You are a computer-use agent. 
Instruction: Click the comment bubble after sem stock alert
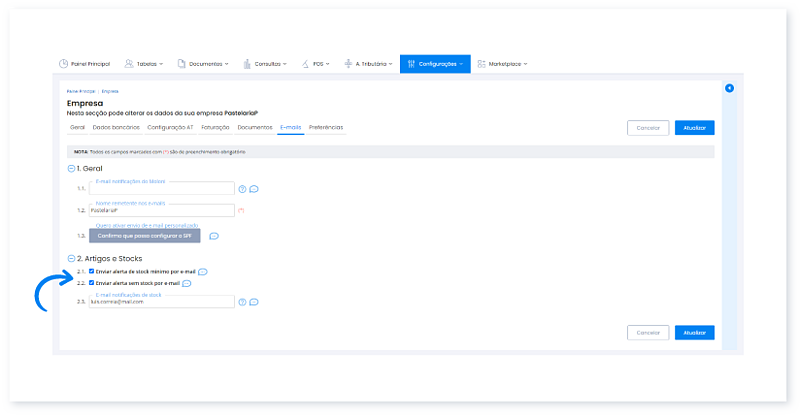(x=187, y=283)
